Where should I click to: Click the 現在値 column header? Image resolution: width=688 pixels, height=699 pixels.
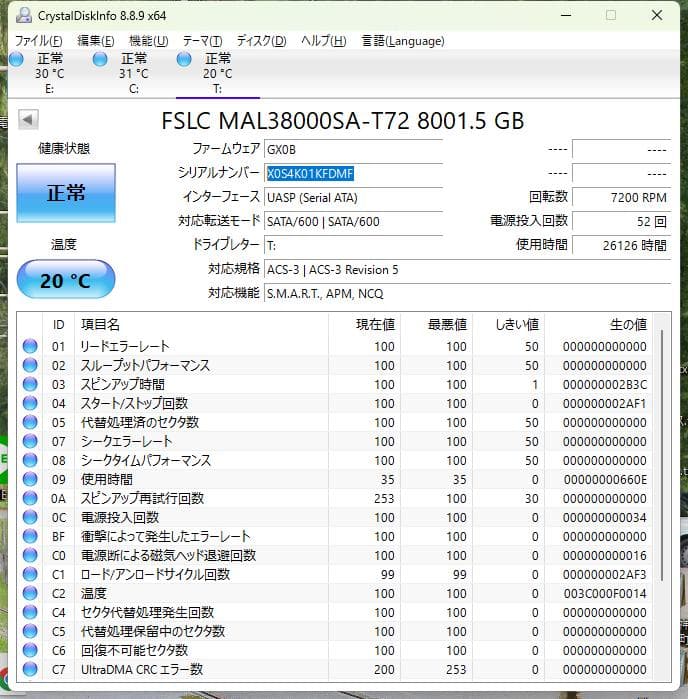(365, 325)
